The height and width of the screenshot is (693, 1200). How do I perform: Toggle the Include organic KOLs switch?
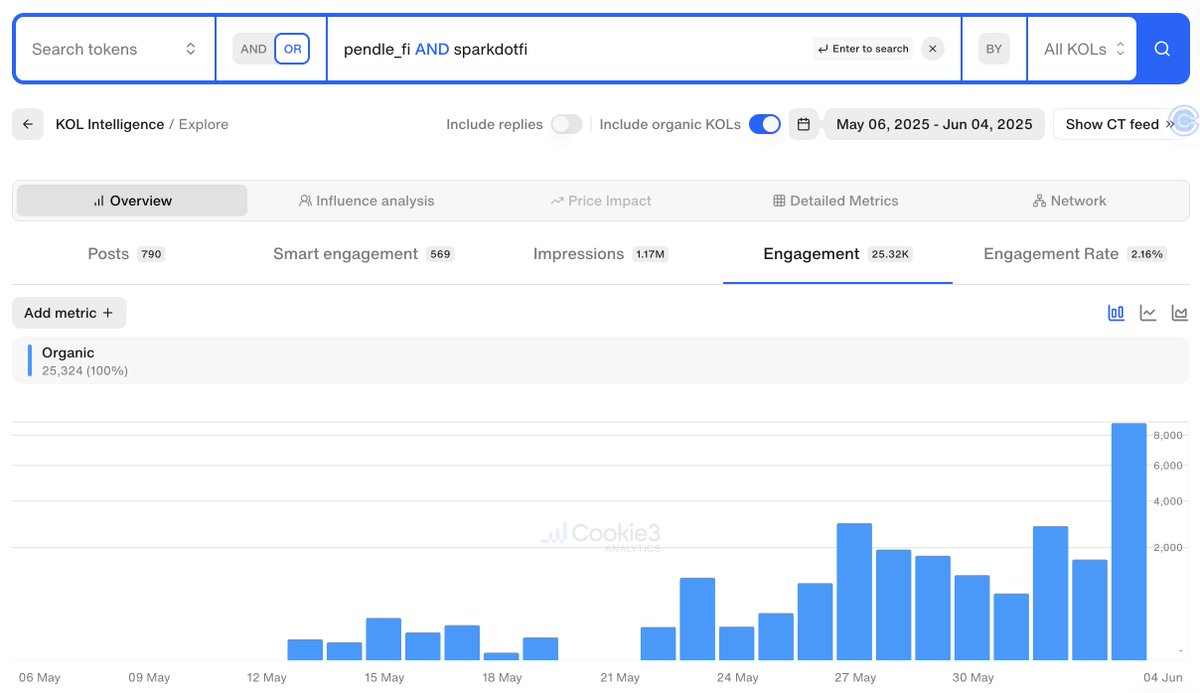[x=765, y=124]
